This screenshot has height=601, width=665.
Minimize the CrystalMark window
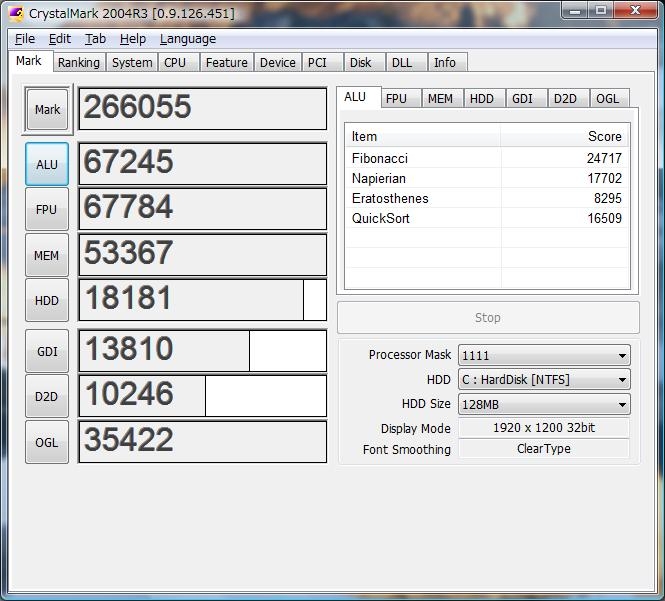pyautogui.click(x=575, y=10)
